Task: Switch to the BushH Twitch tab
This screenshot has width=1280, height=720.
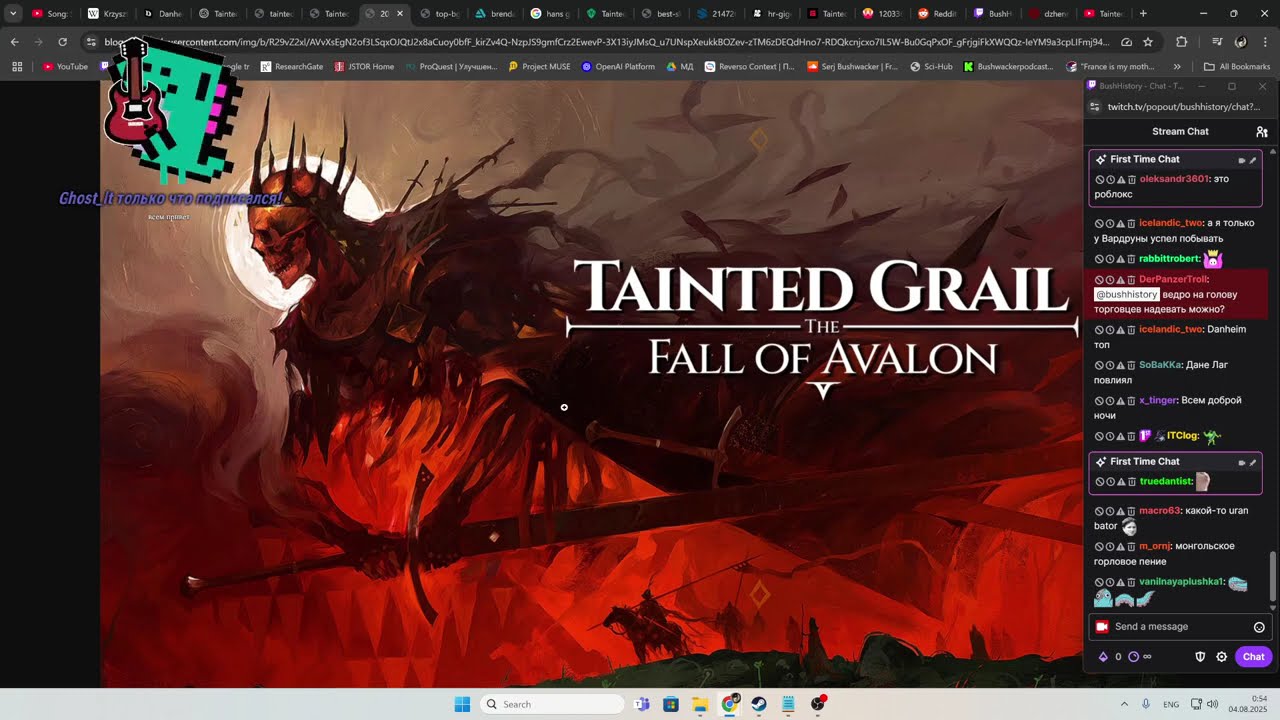Action: (x=991, y=14)
